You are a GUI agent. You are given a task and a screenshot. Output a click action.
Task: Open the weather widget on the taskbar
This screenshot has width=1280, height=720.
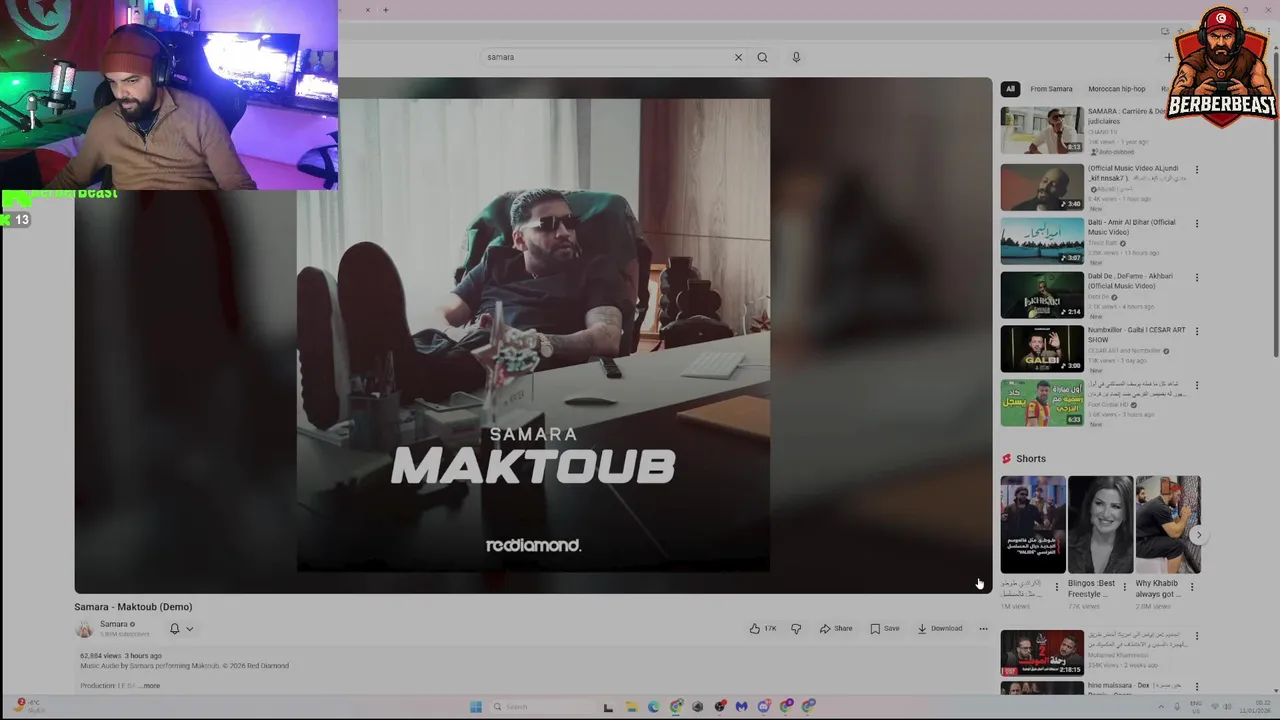click(x=30, y=707)
